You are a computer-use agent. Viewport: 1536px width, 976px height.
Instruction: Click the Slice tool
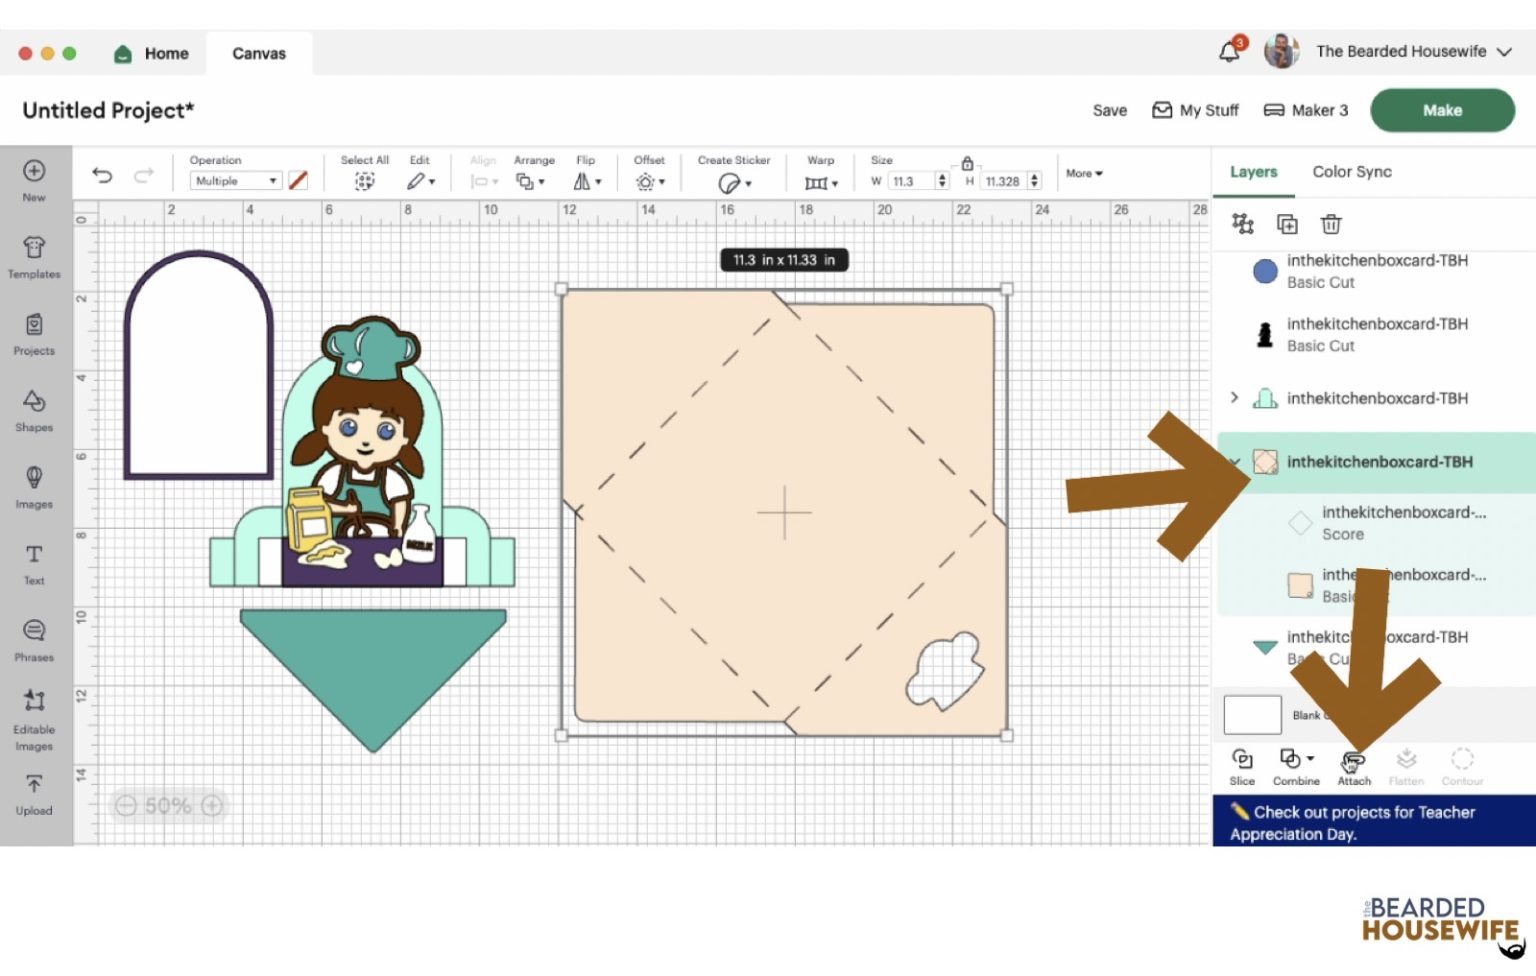point(1242,766)
